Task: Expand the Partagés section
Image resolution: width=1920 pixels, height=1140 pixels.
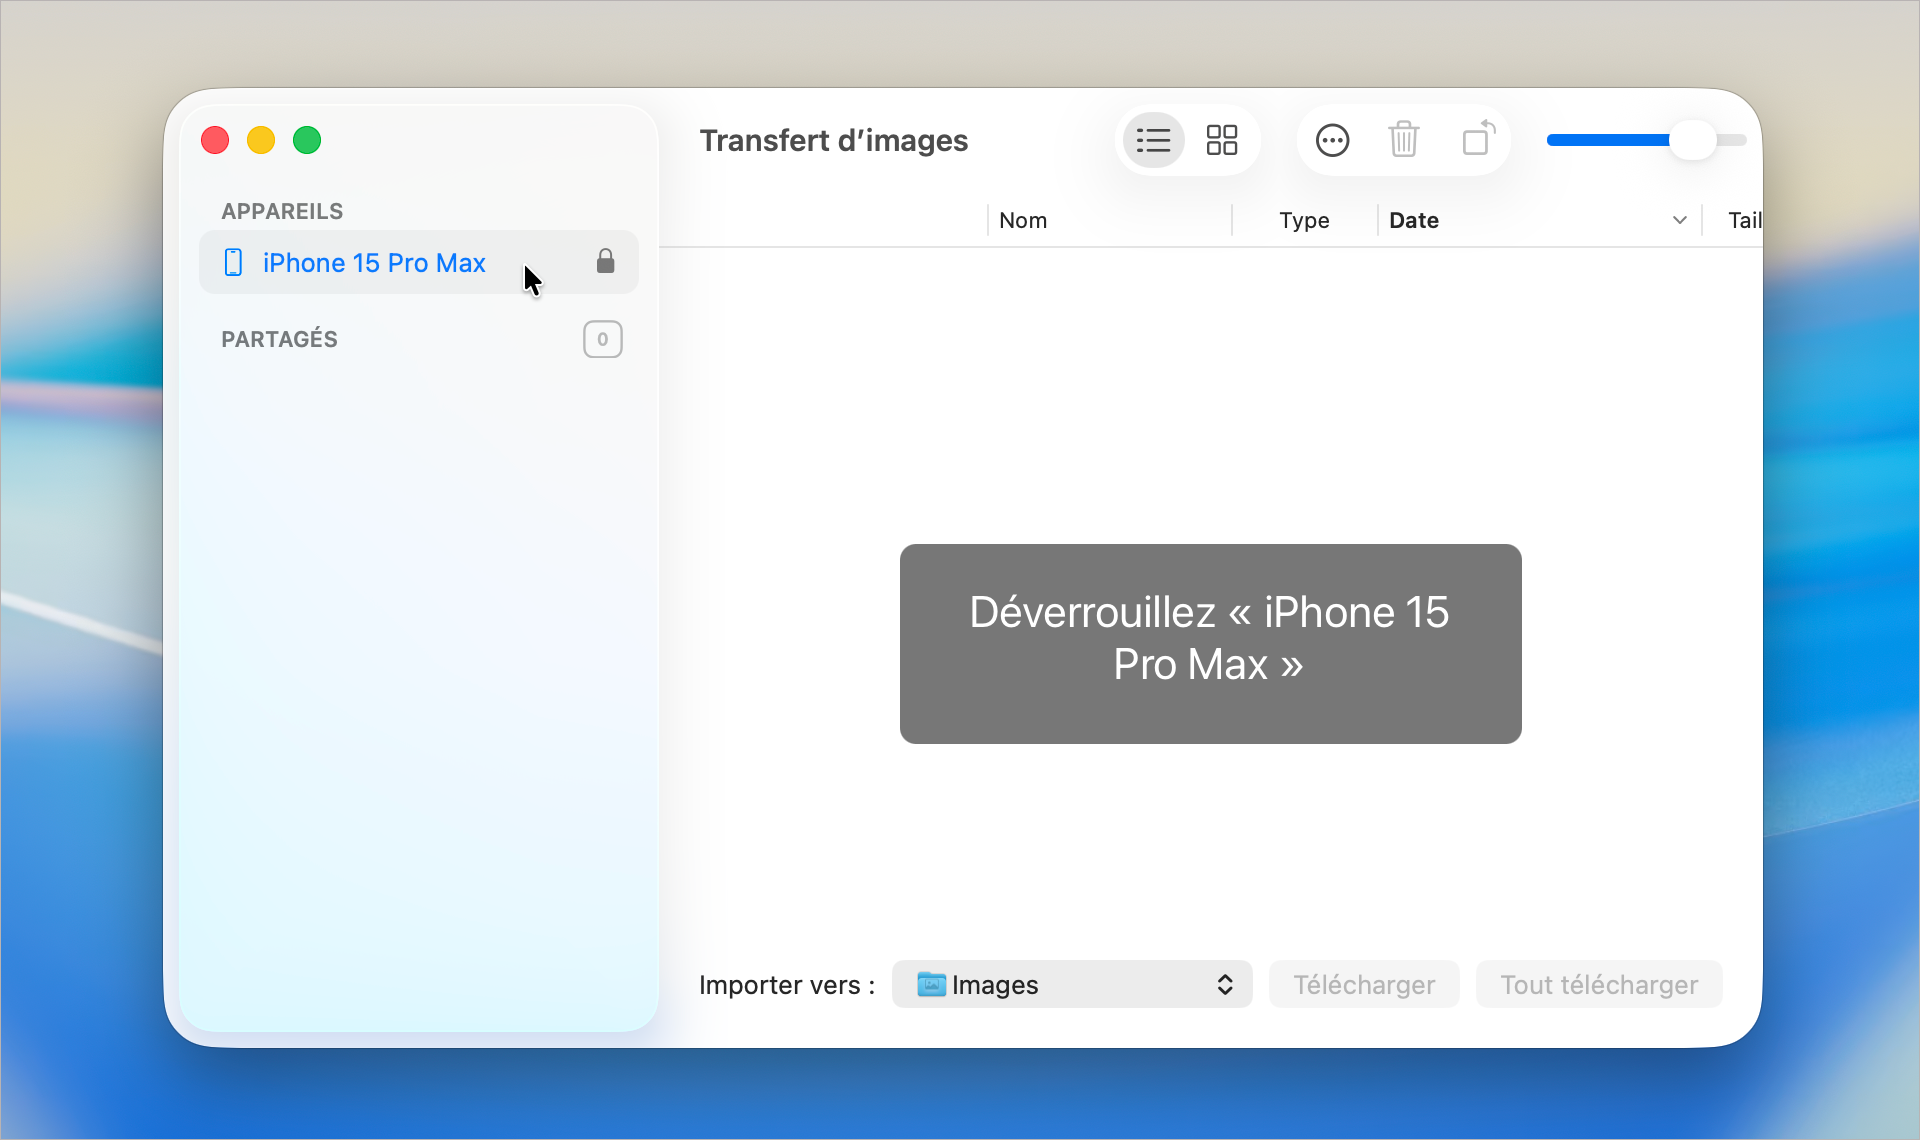Action: coord(279,339)
